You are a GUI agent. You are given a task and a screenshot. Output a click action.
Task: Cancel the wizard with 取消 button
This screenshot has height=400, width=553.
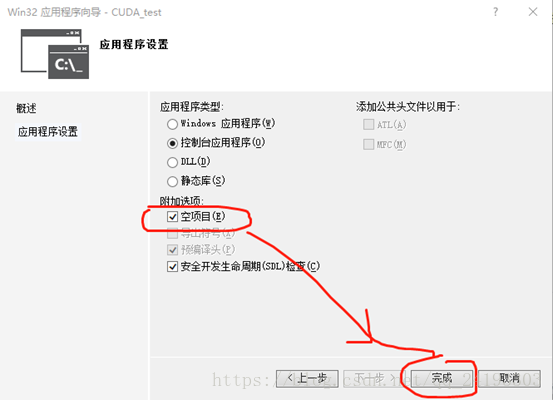509,378
